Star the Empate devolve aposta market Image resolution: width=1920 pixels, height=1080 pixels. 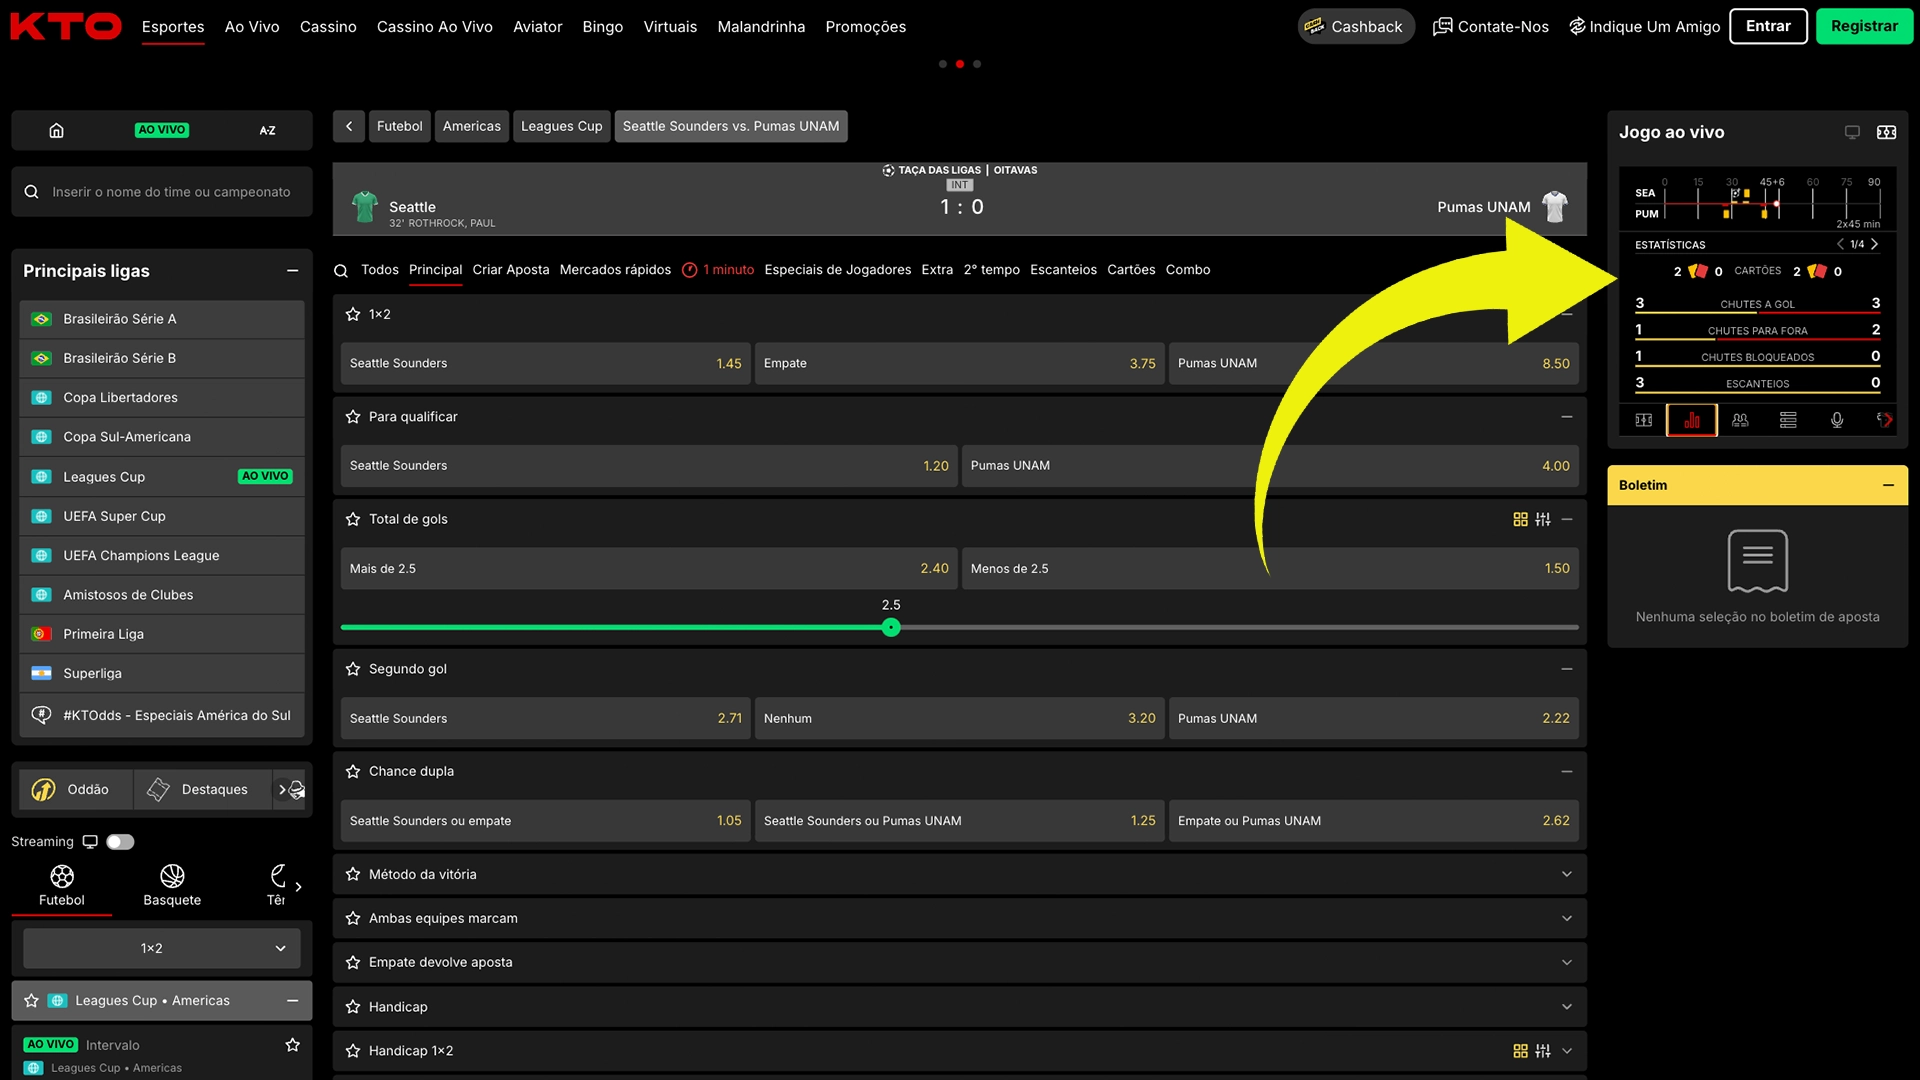[353, 962]
